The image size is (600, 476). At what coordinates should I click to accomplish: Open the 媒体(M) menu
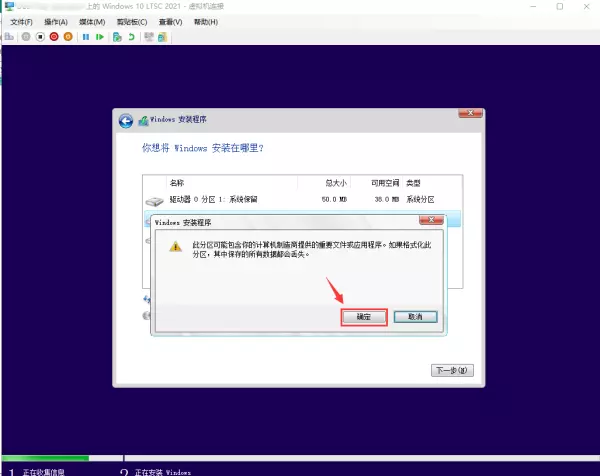(x=92, y=22)
